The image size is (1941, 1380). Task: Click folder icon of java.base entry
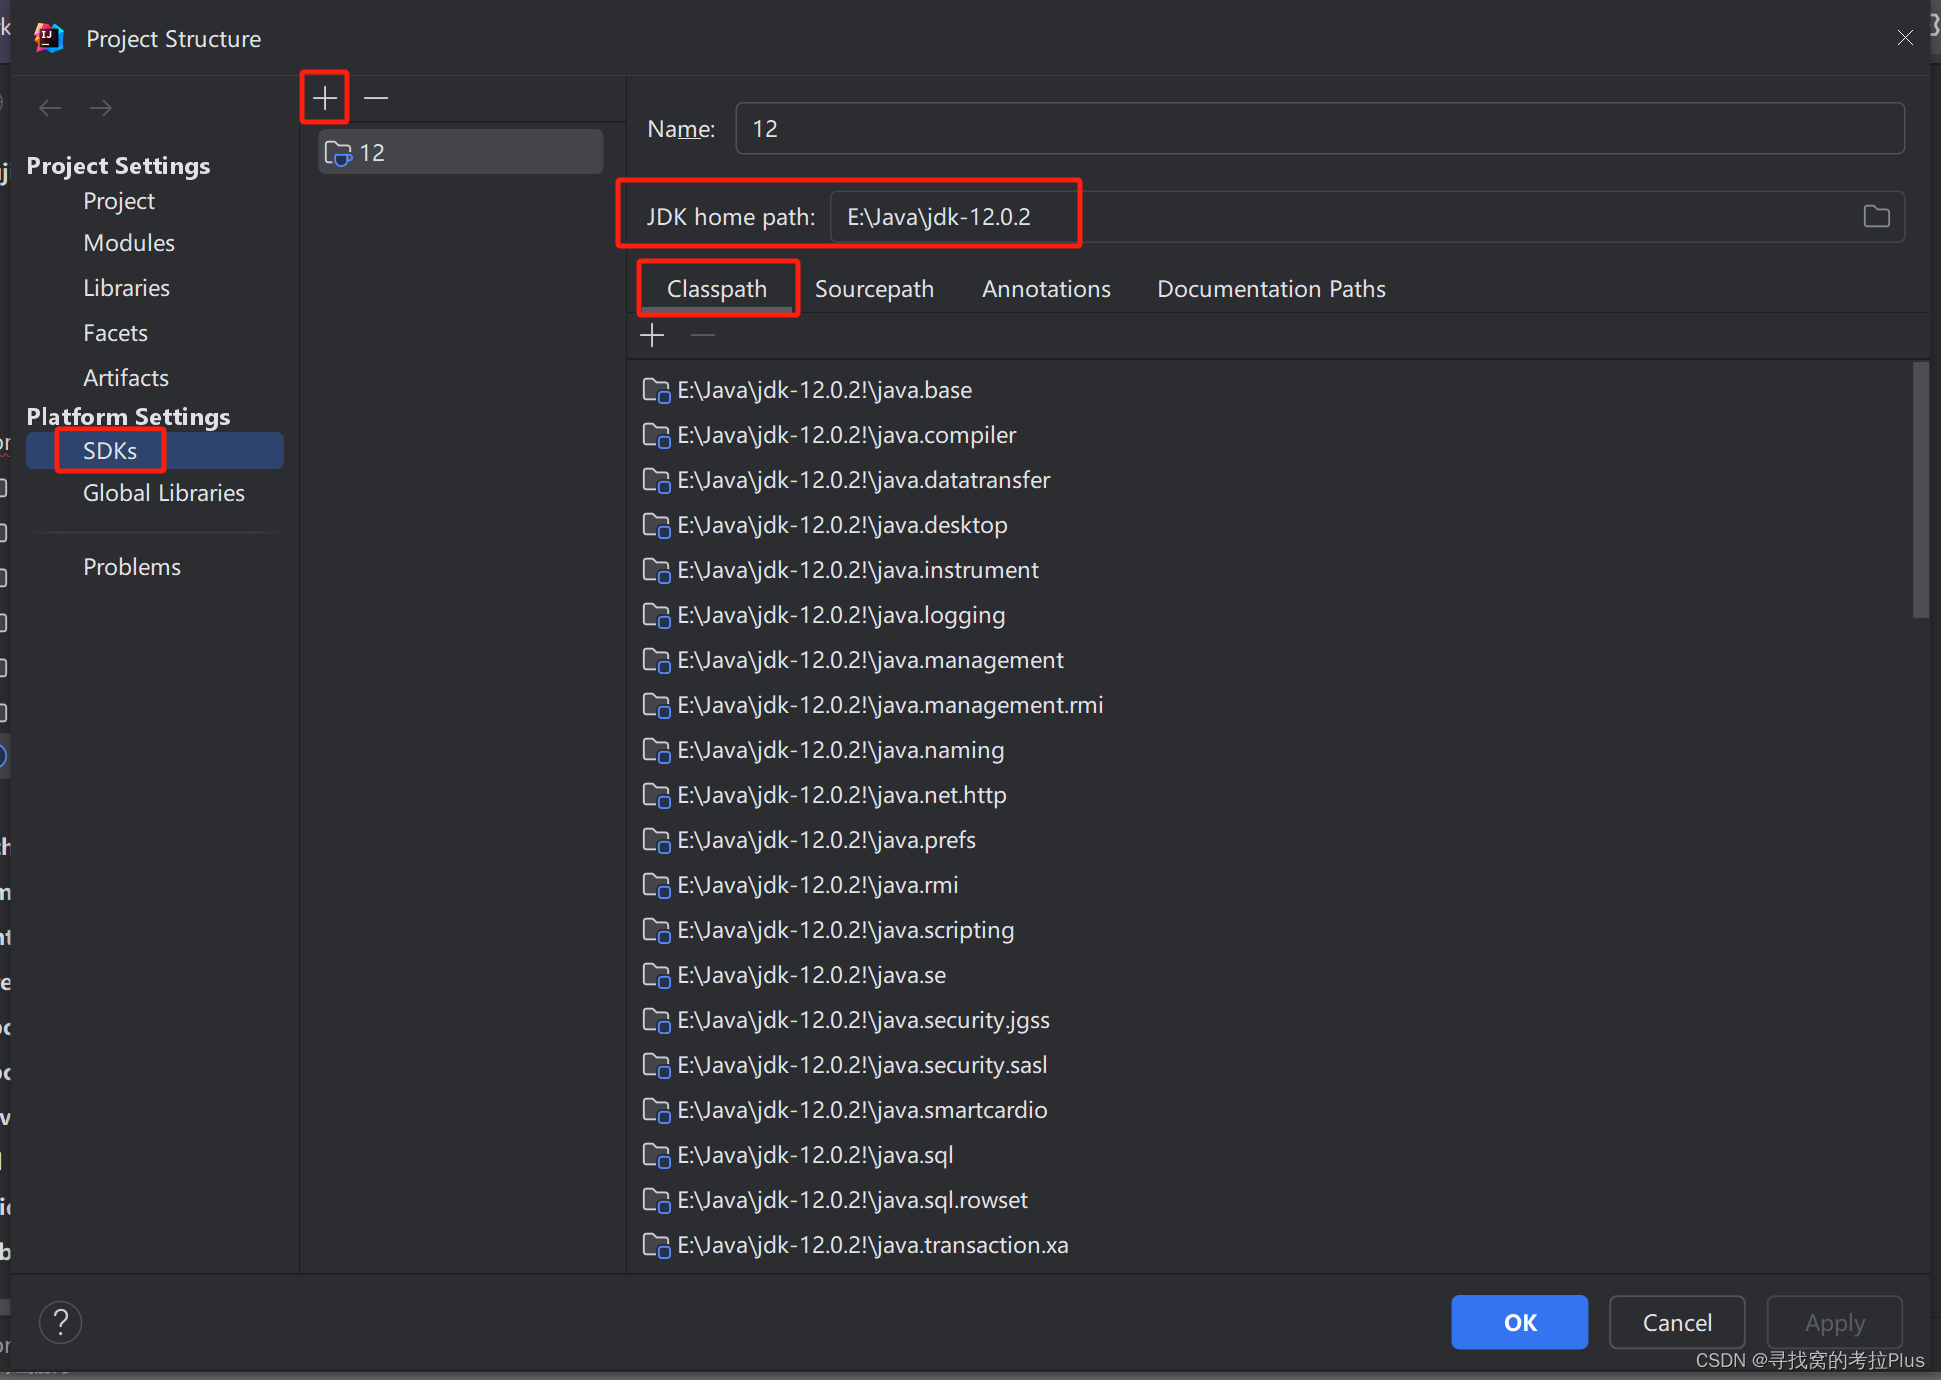tap(656, 390)
